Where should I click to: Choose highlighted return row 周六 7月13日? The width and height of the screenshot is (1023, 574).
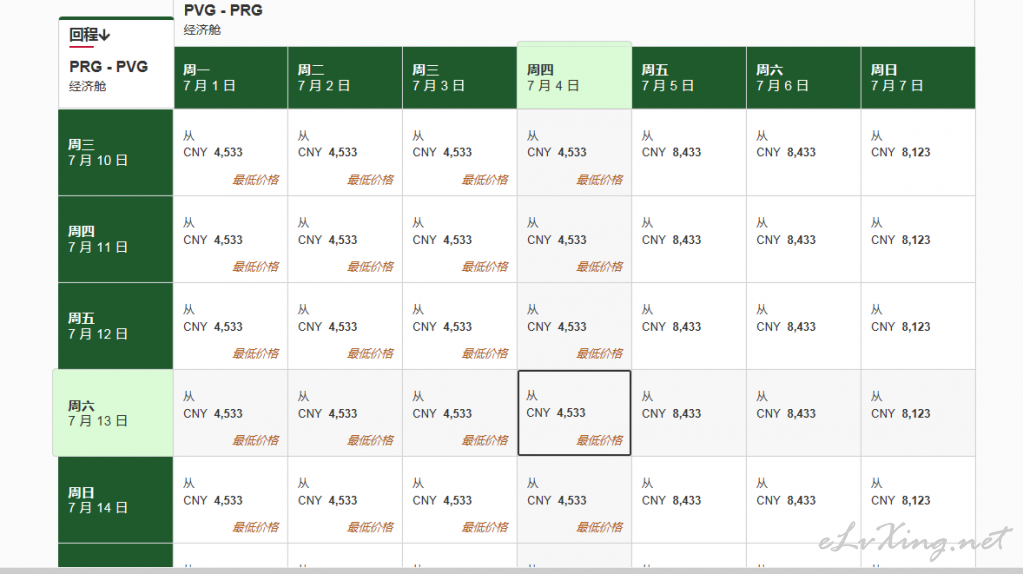click(x=113, y=413)
